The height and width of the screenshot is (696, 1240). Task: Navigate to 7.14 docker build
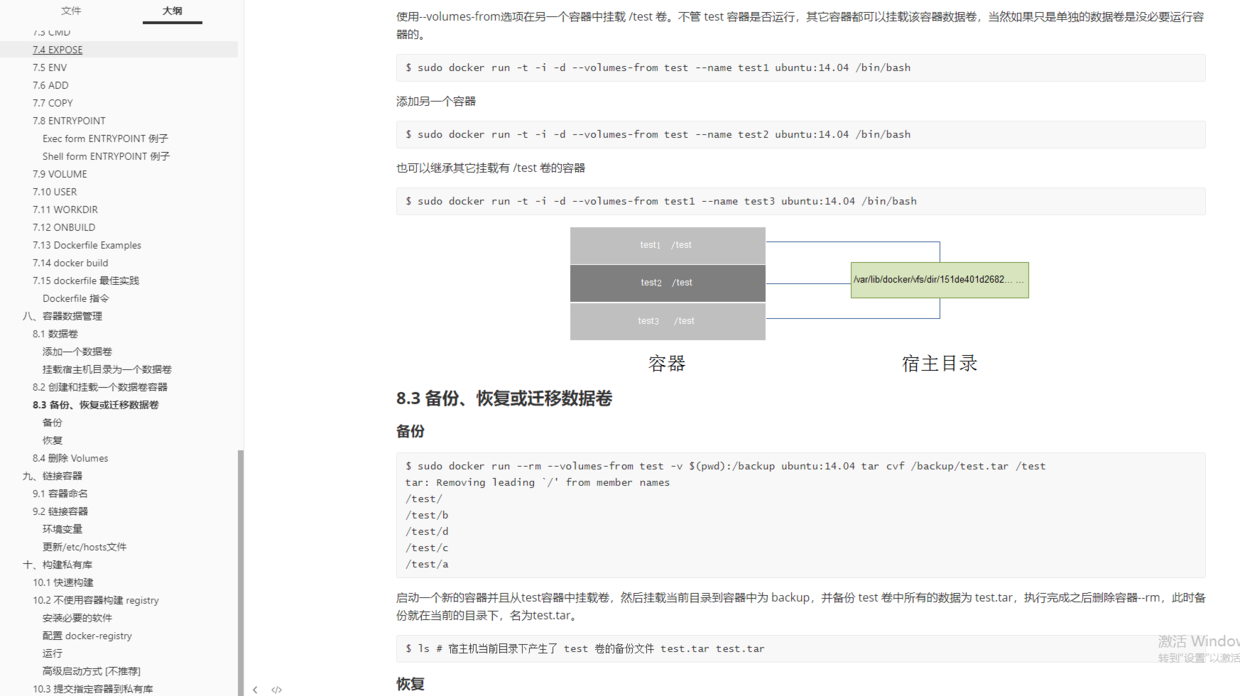coord(70,263)
